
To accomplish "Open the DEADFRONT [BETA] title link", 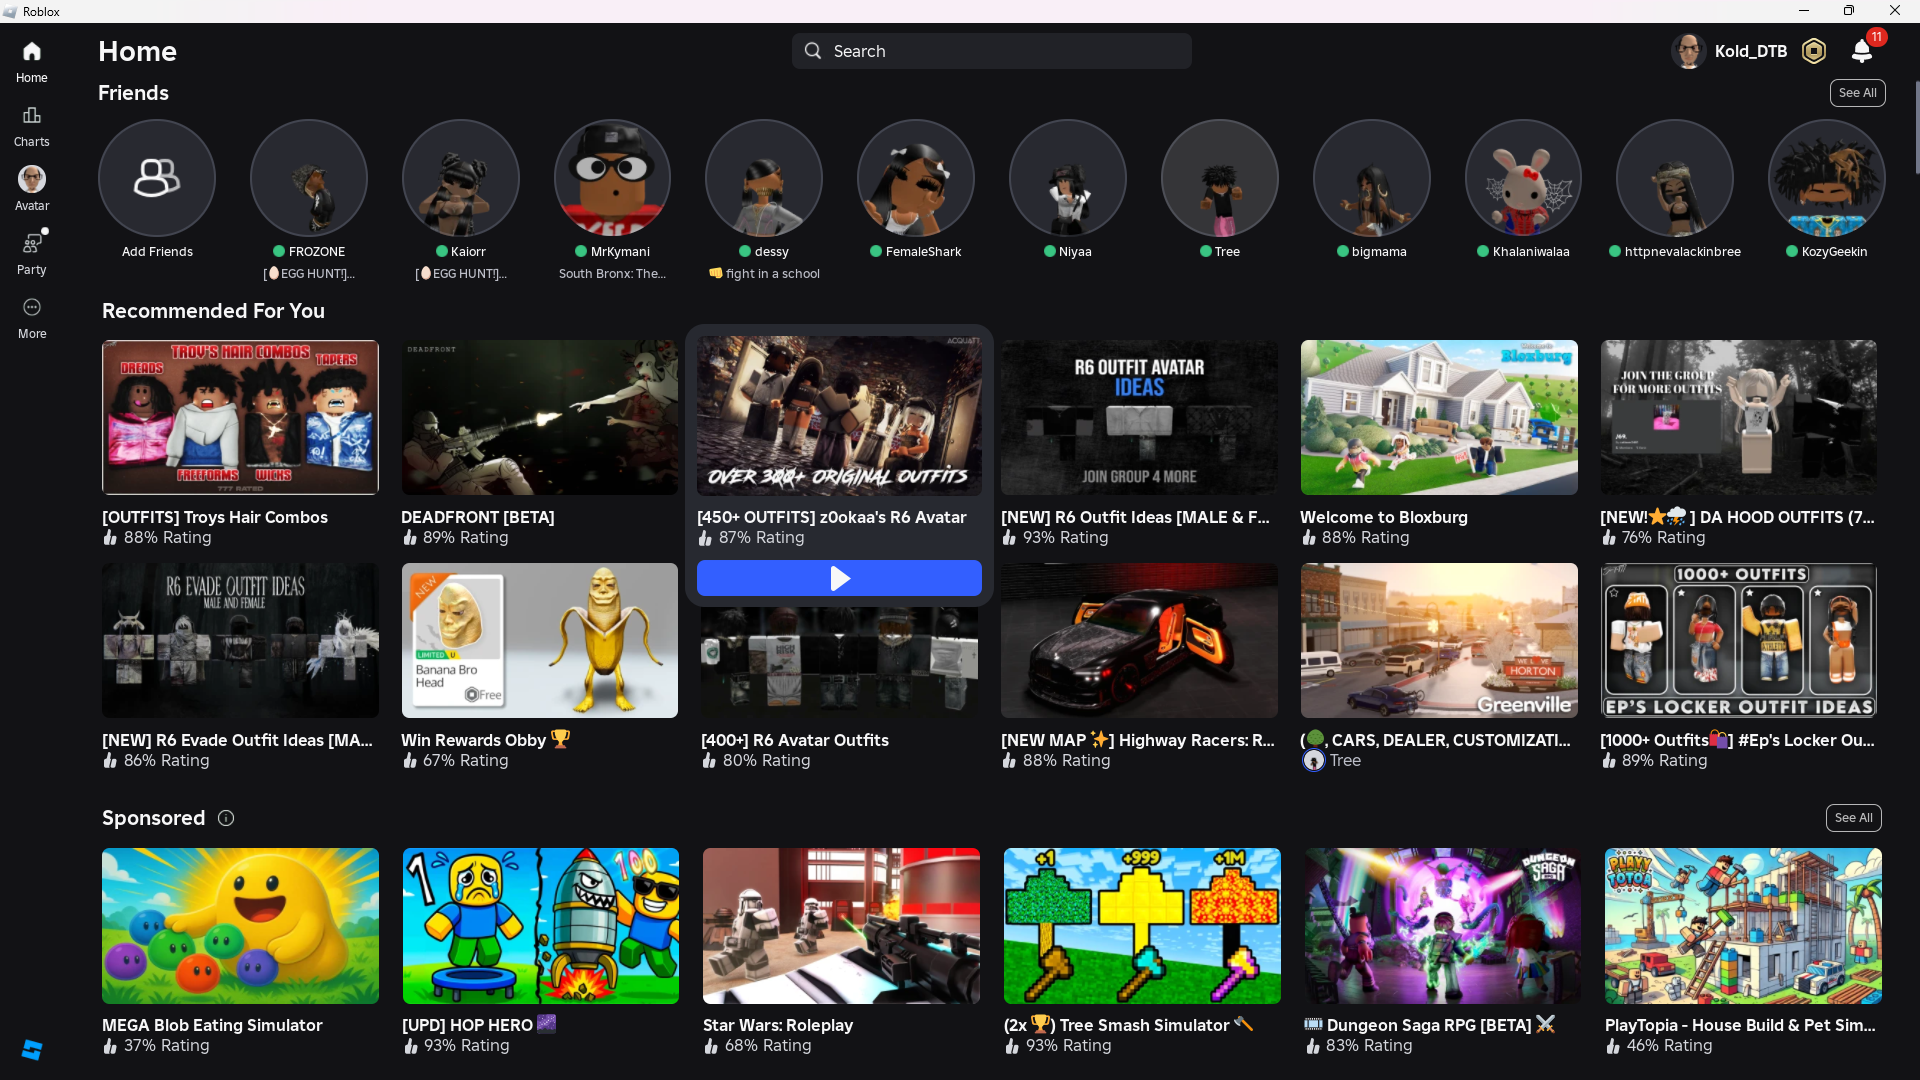I will (478, 517).
